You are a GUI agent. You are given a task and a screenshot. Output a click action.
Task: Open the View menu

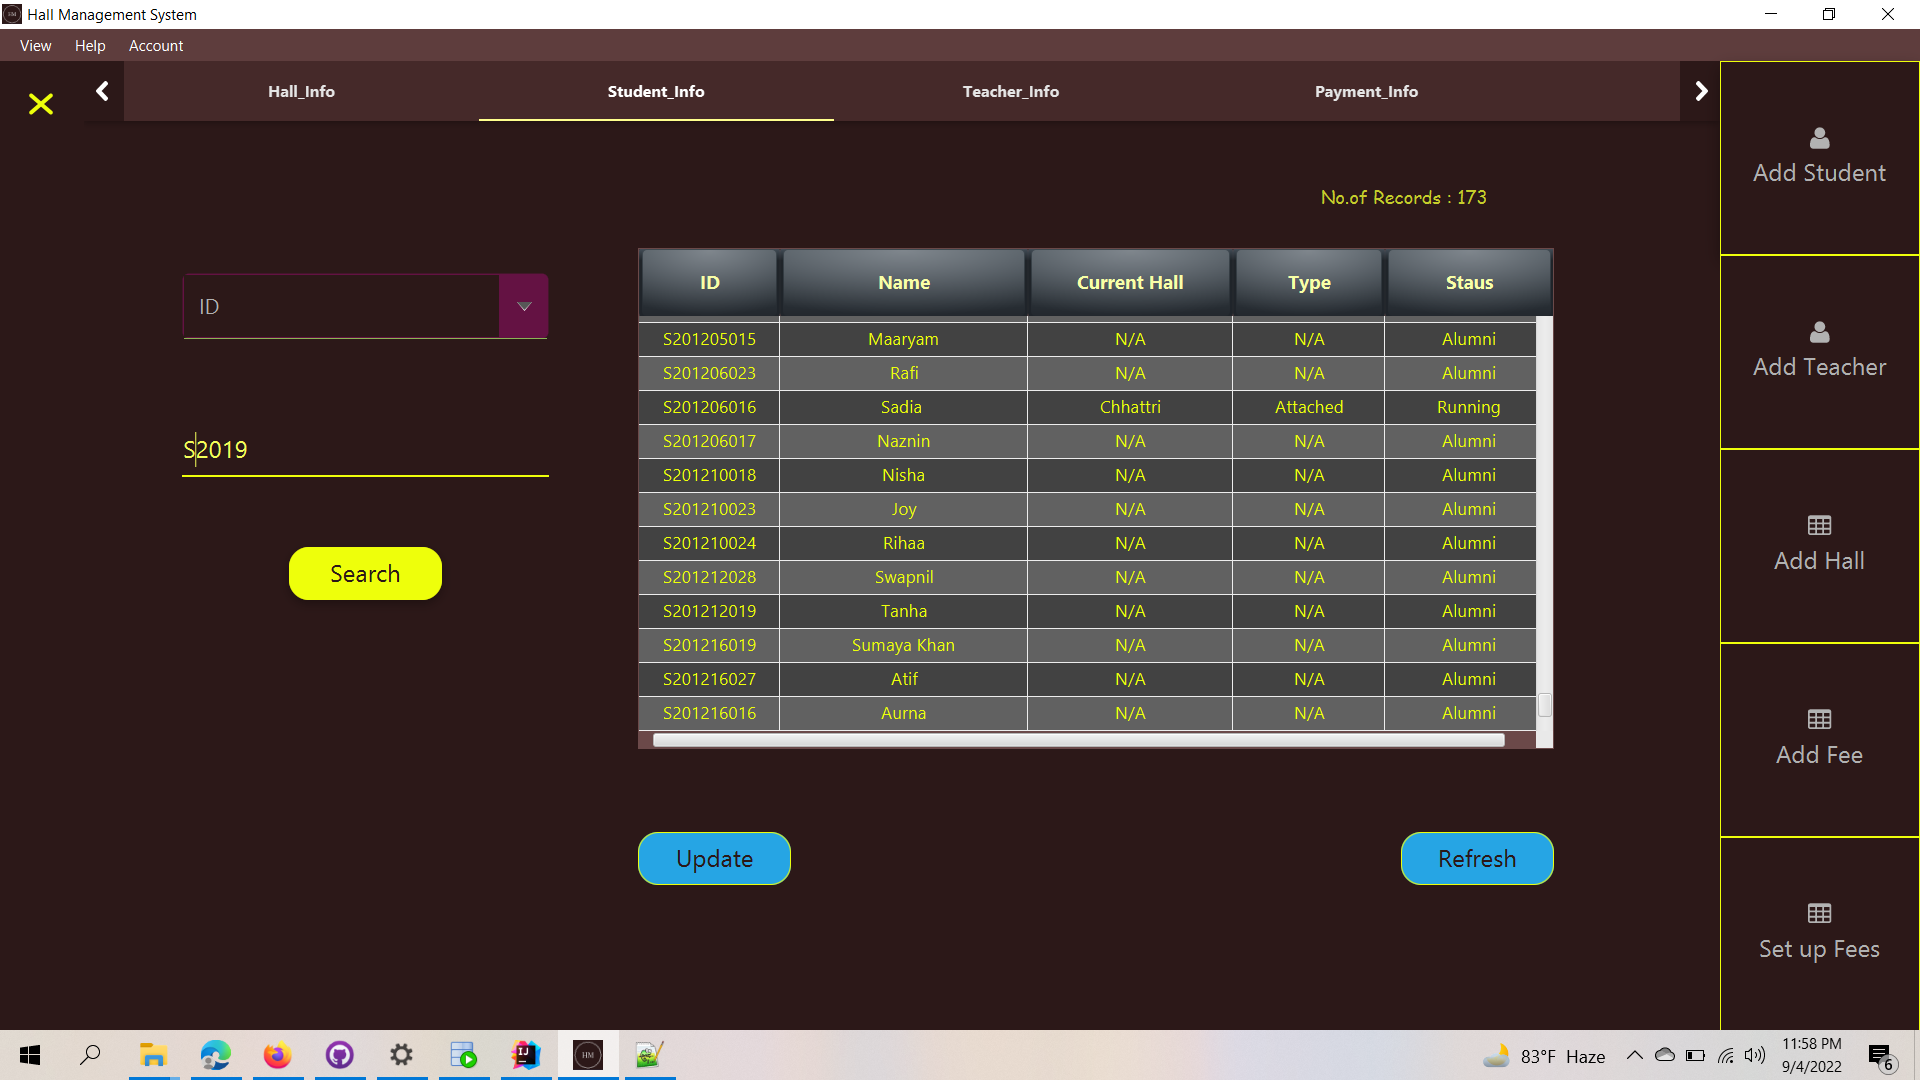point(35,46)
